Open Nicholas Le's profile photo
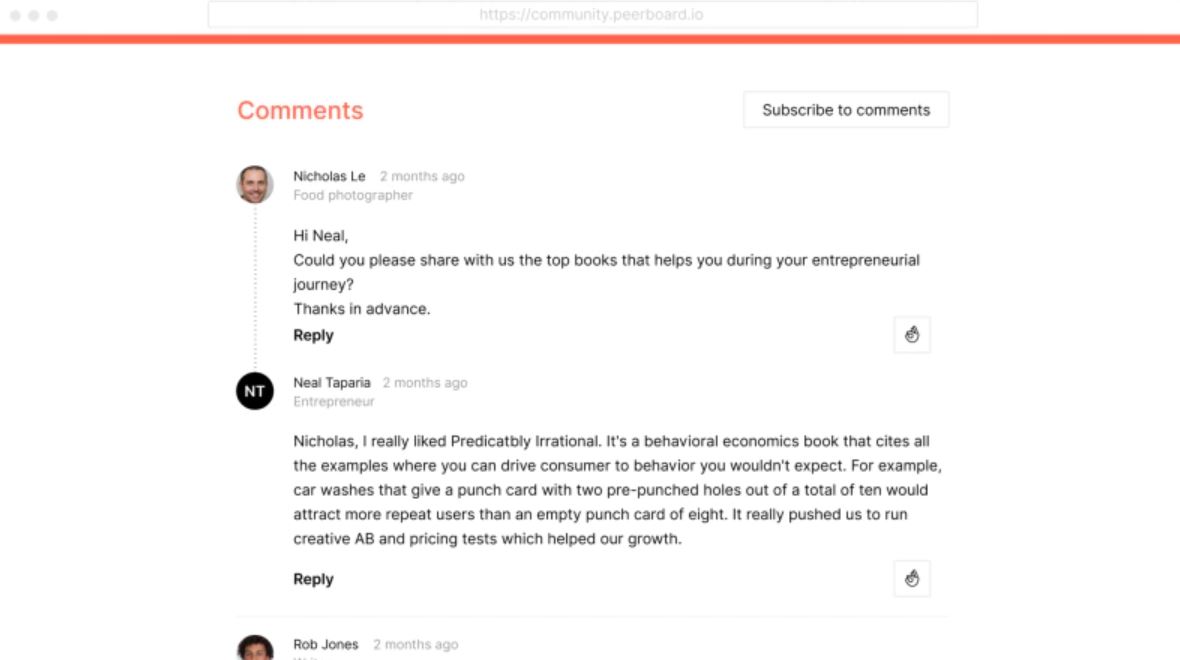 point(254,185)
